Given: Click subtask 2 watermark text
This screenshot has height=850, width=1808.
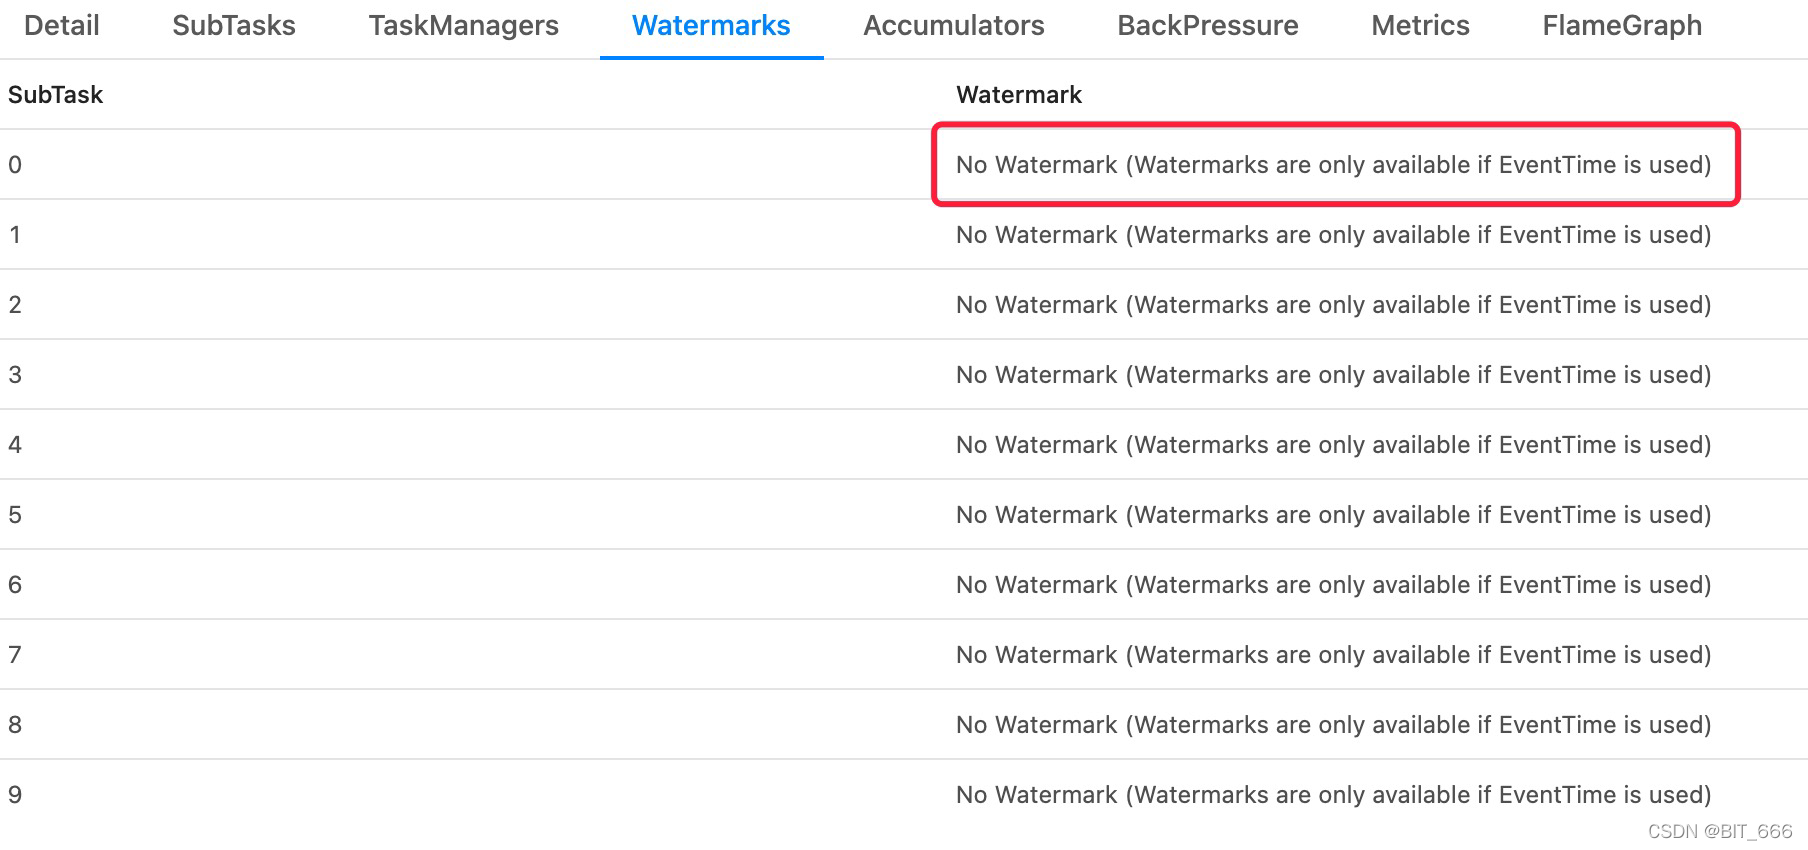Looking at the screenshot, I should click(1333, 305).
